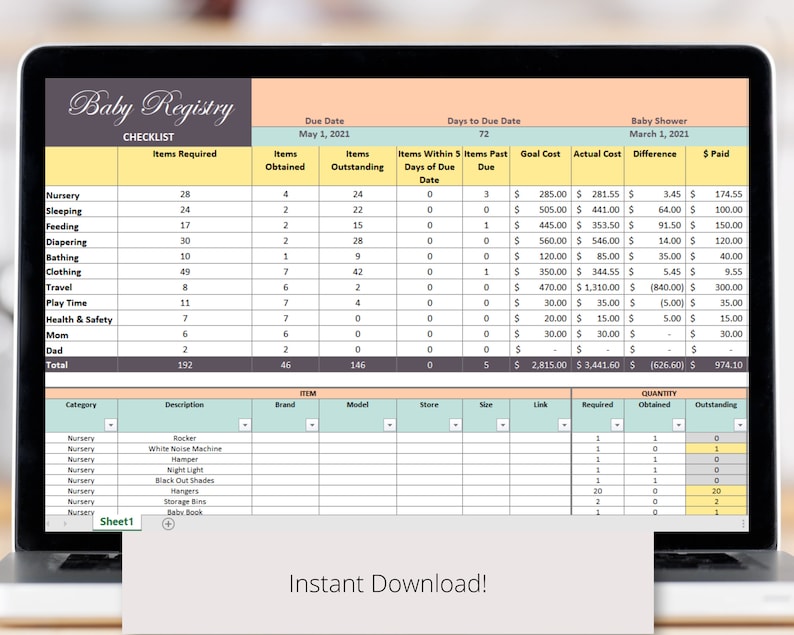Screen dimensions: 794x635
Task: Click total goal cost 2,815.00
Action: tap(540, 365)
